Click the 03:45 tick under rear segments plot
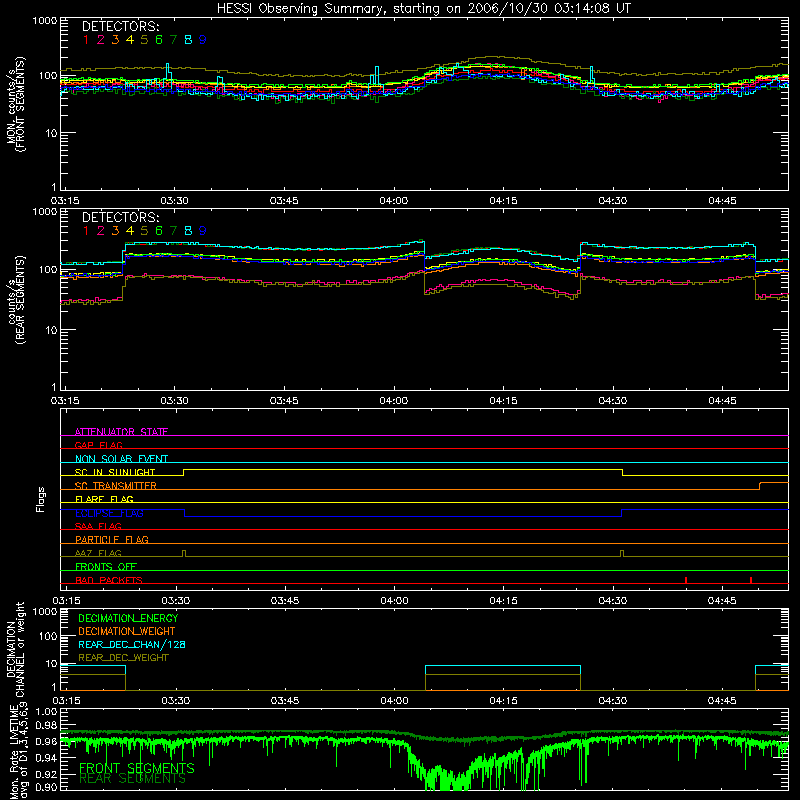Screen dimensions: 800x800 pos(284,401)
